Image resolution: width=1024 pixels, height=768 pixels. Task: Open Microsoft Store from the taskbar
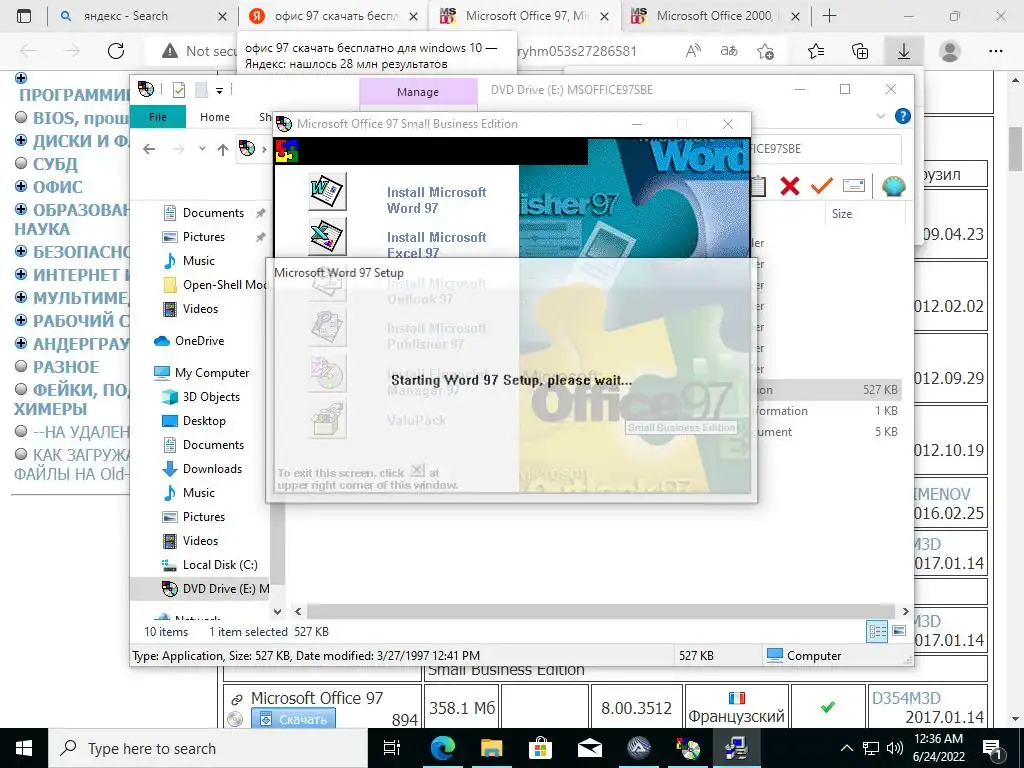[x=541, y=748]
